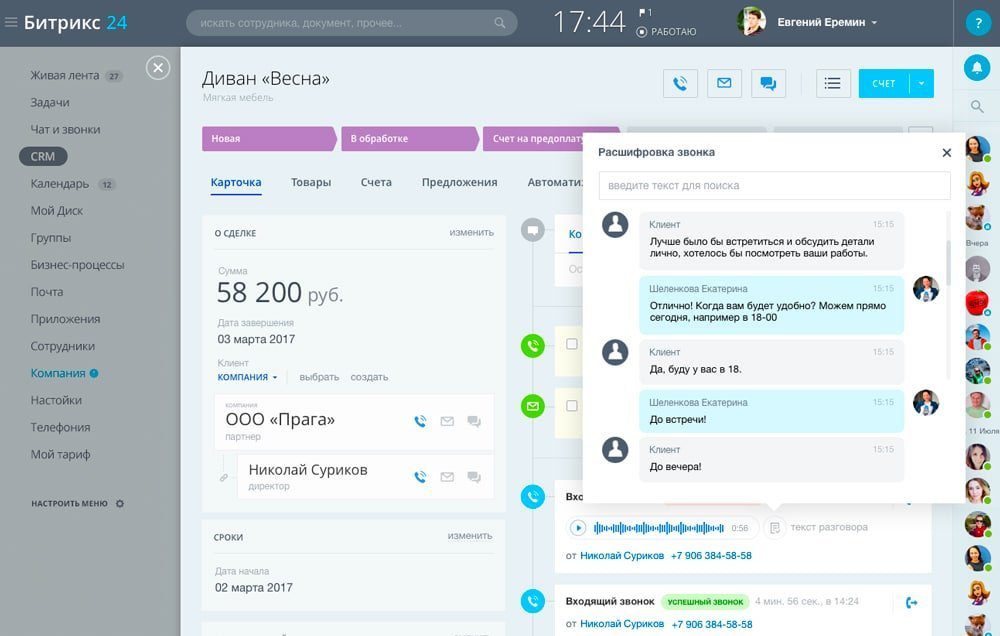Image resolution: width=1000 pixels, height=636 pixels.
Task: Open chat via speech bubble header icon
Action: (768, 84)
